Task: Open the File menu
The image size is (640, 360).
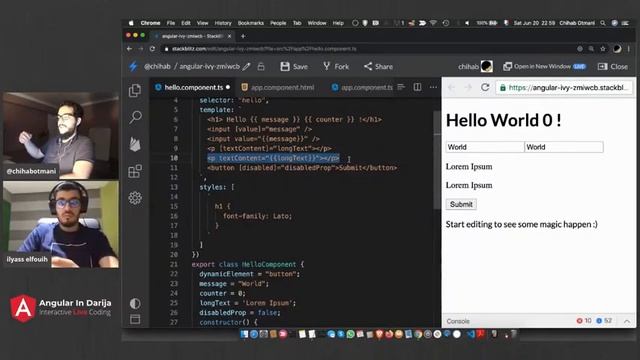Action: click(x=171, y=23)
